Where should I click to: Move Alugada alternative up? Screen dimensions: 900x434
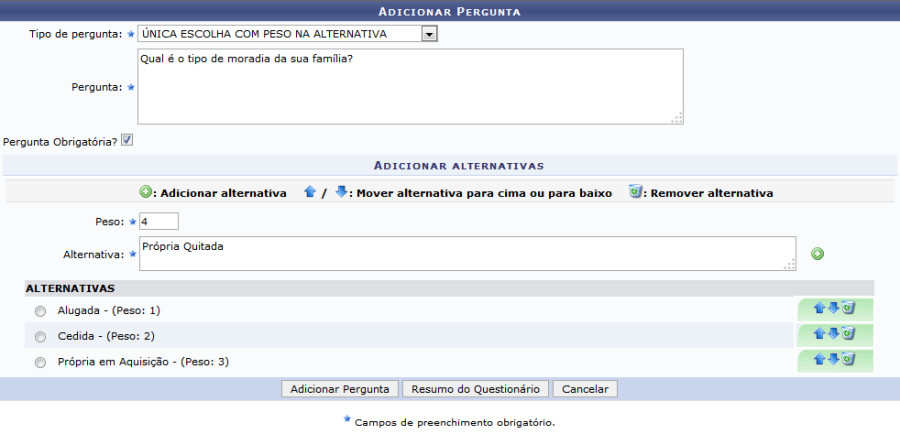coord(819,309)
